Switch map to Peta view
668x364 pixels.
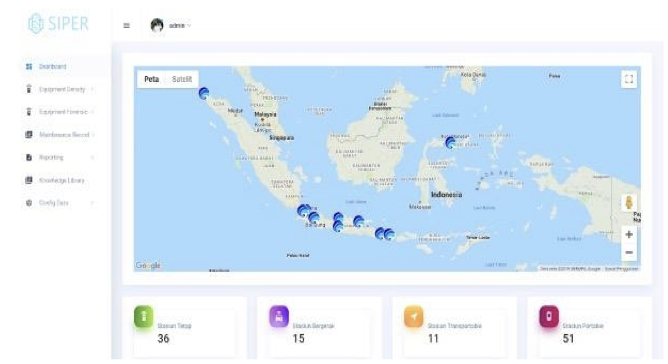tap(152, 79)
